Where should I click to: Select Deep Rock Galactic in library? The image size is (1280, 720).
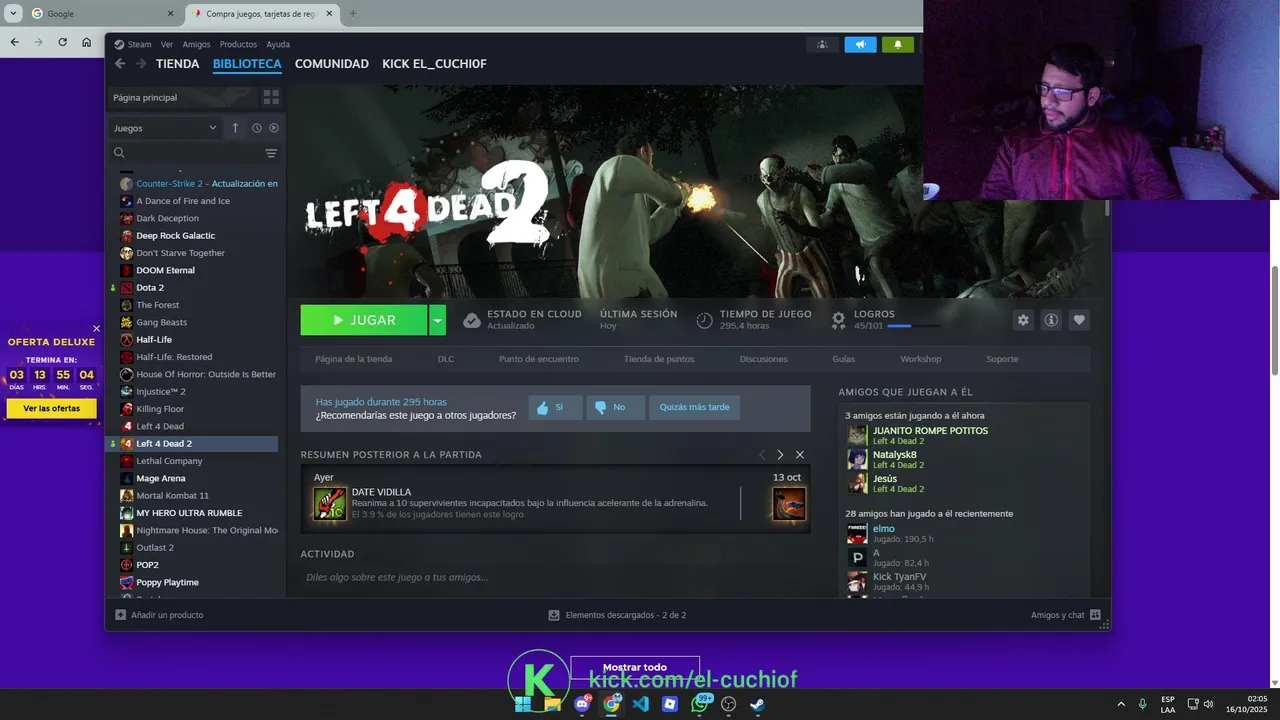point(194,236)
